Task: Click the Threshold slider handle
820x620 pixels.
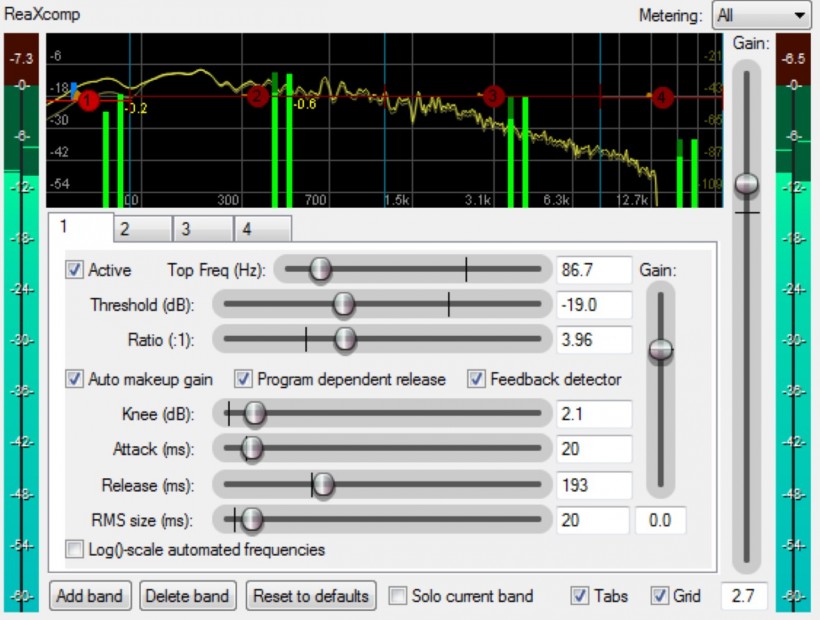Action: click(x=344, y=304)
